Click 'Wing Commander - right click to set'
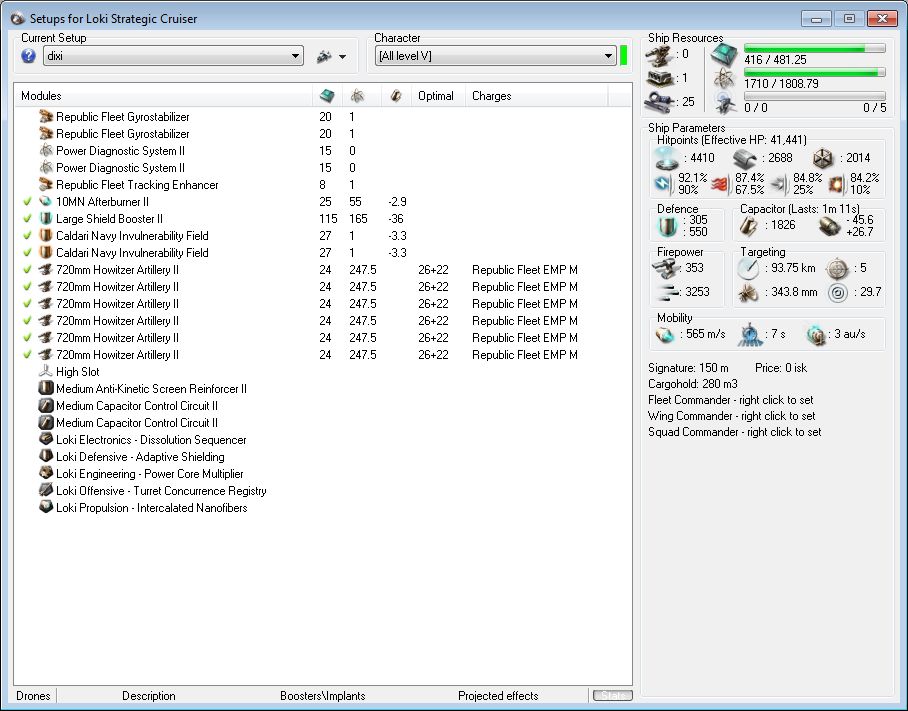This screenshot has width=908, height=711. (x=731, y=416)
